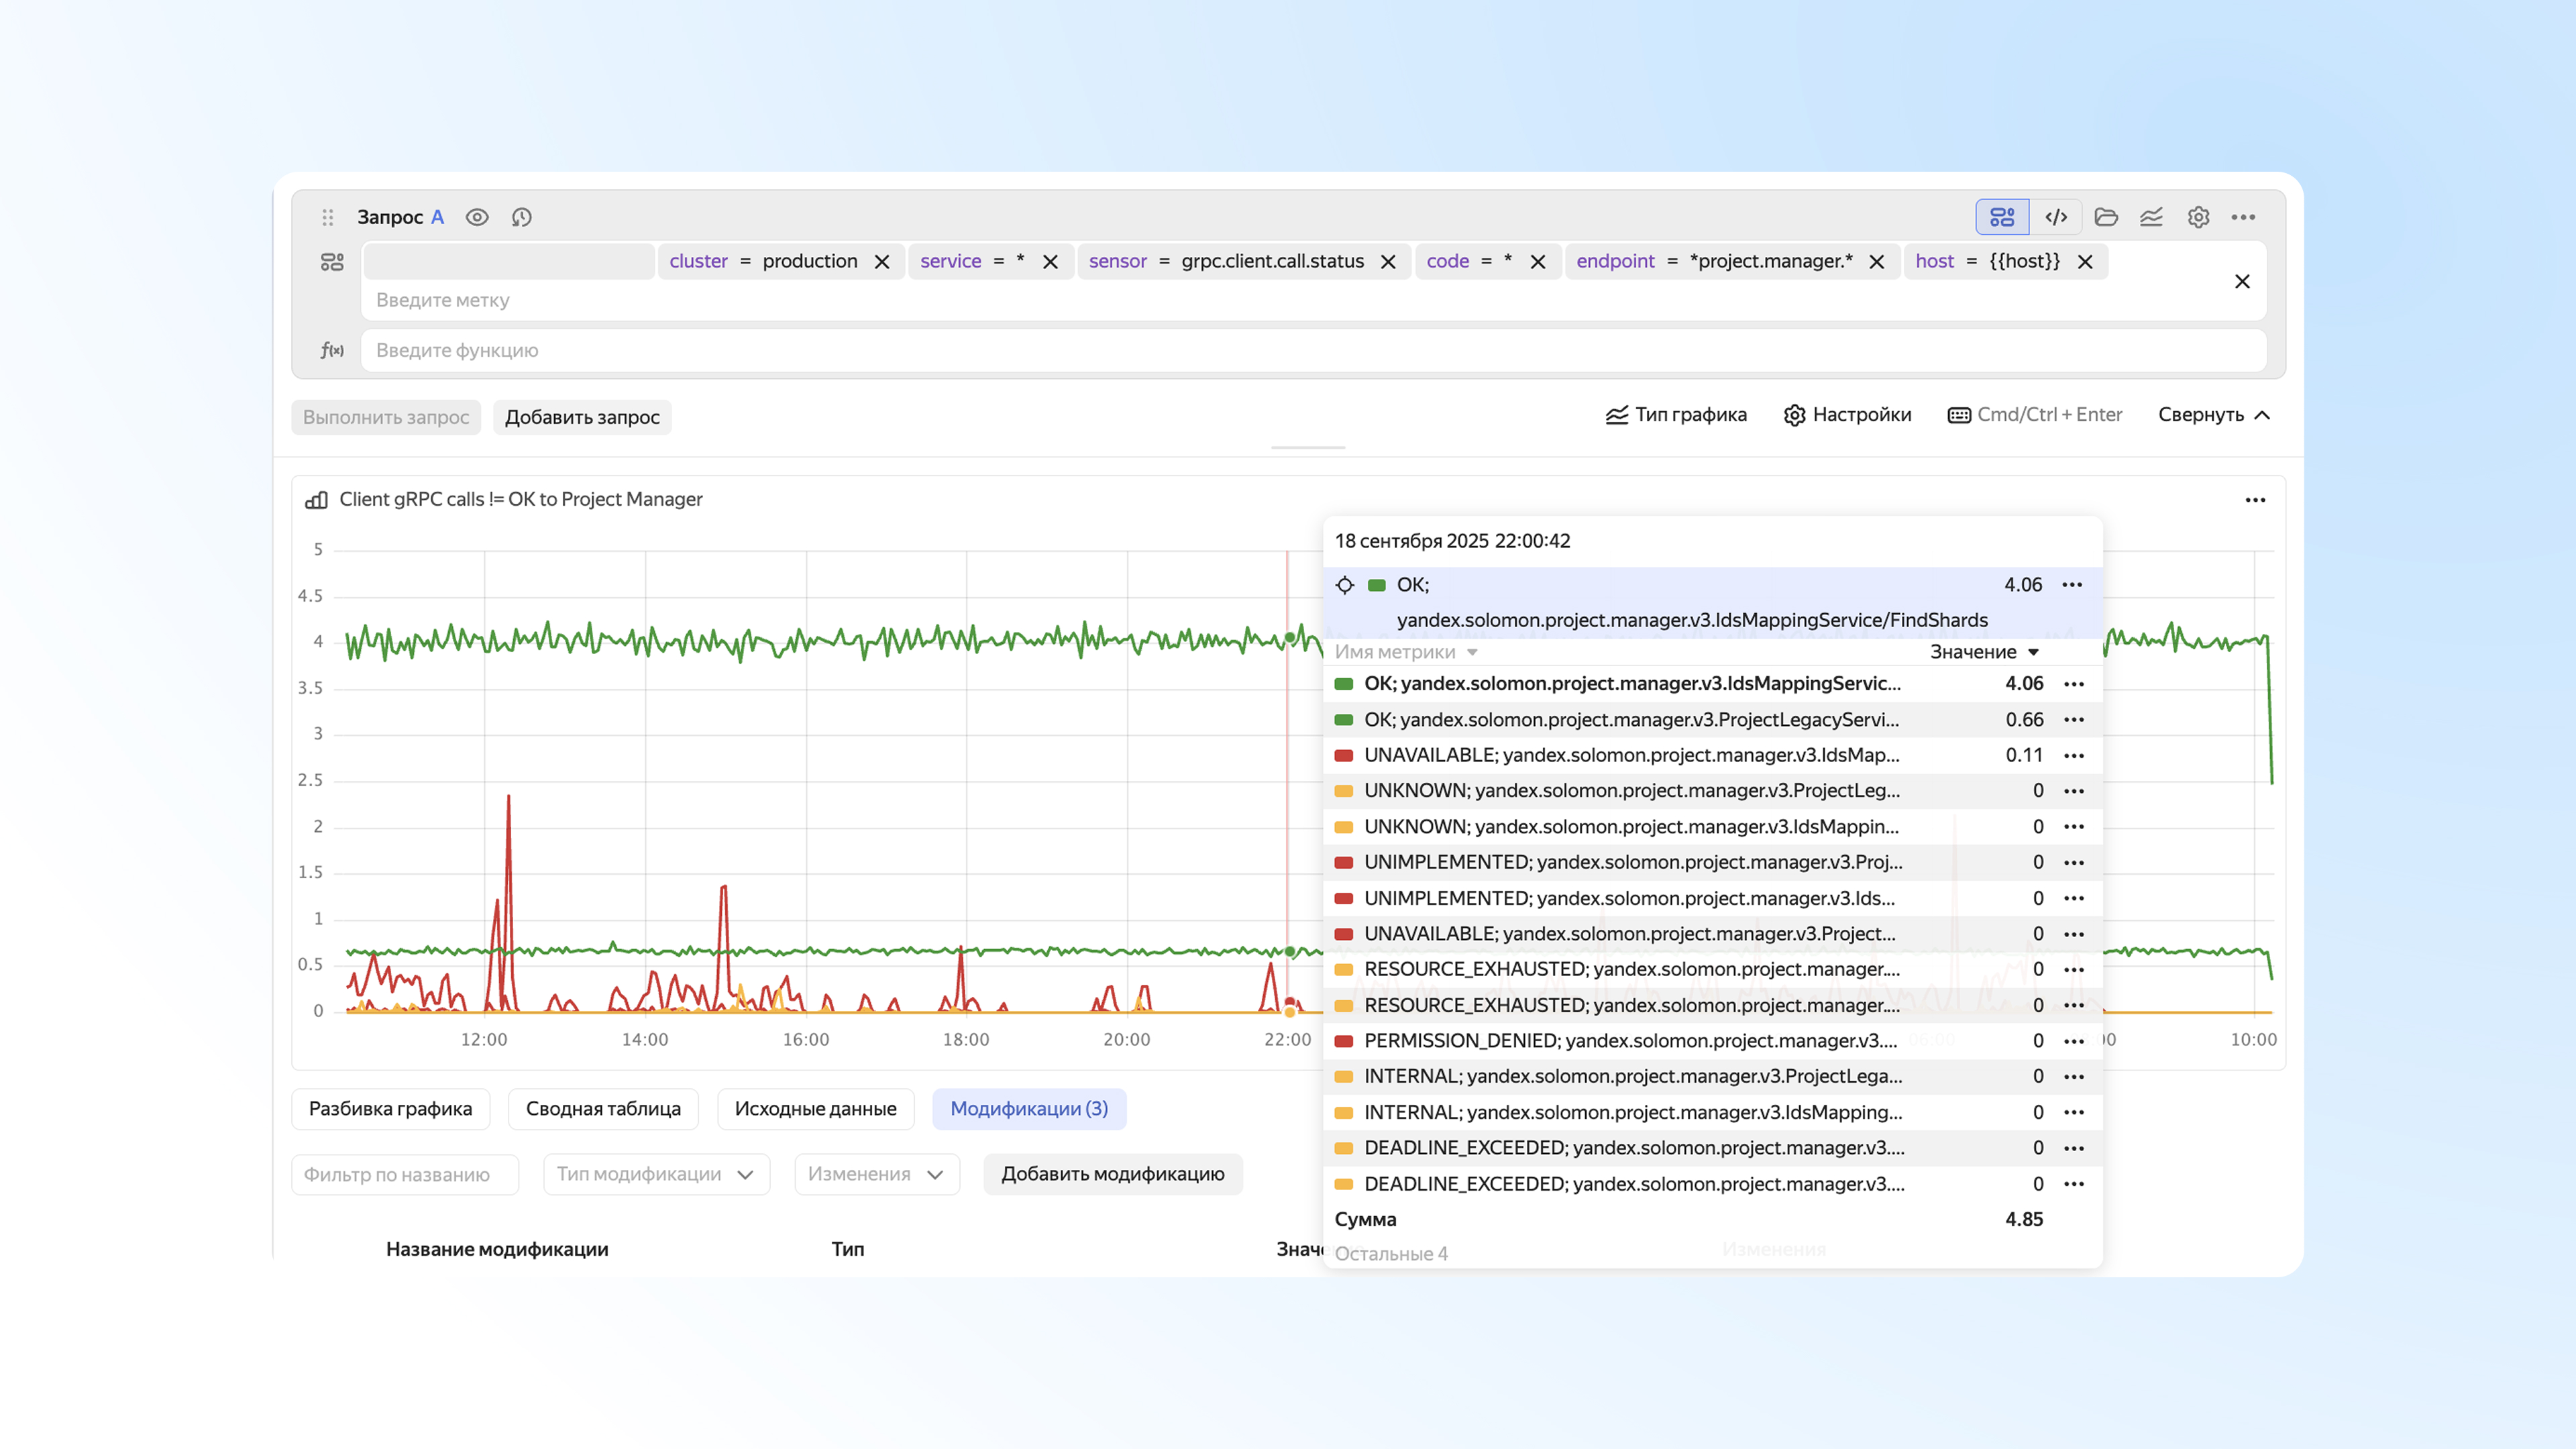Collapse the panel with Свернуть

[2213, 415]
